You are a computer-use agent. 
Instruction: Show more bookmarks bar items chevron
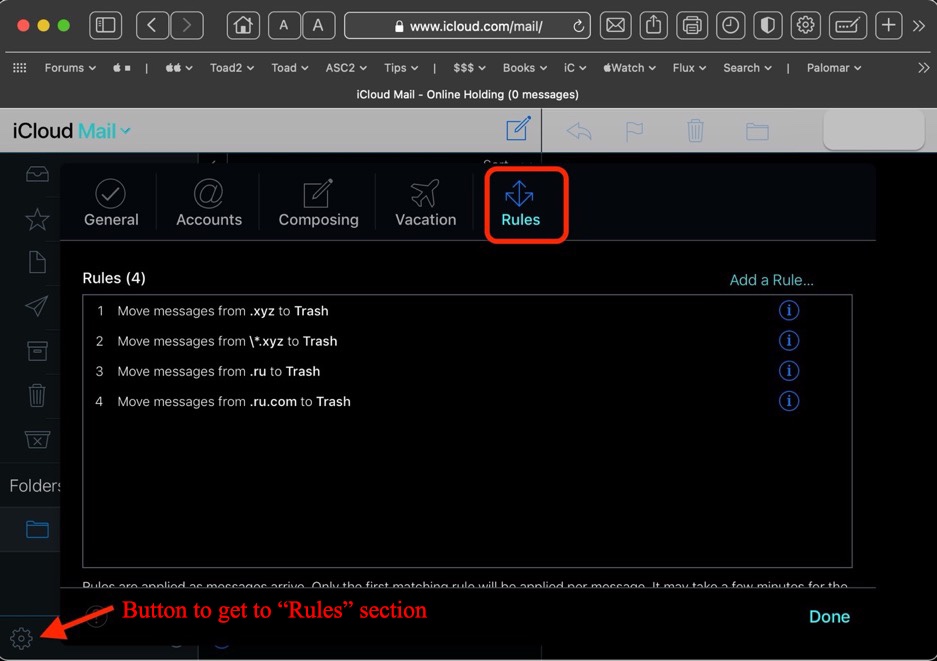pos(923,68)
